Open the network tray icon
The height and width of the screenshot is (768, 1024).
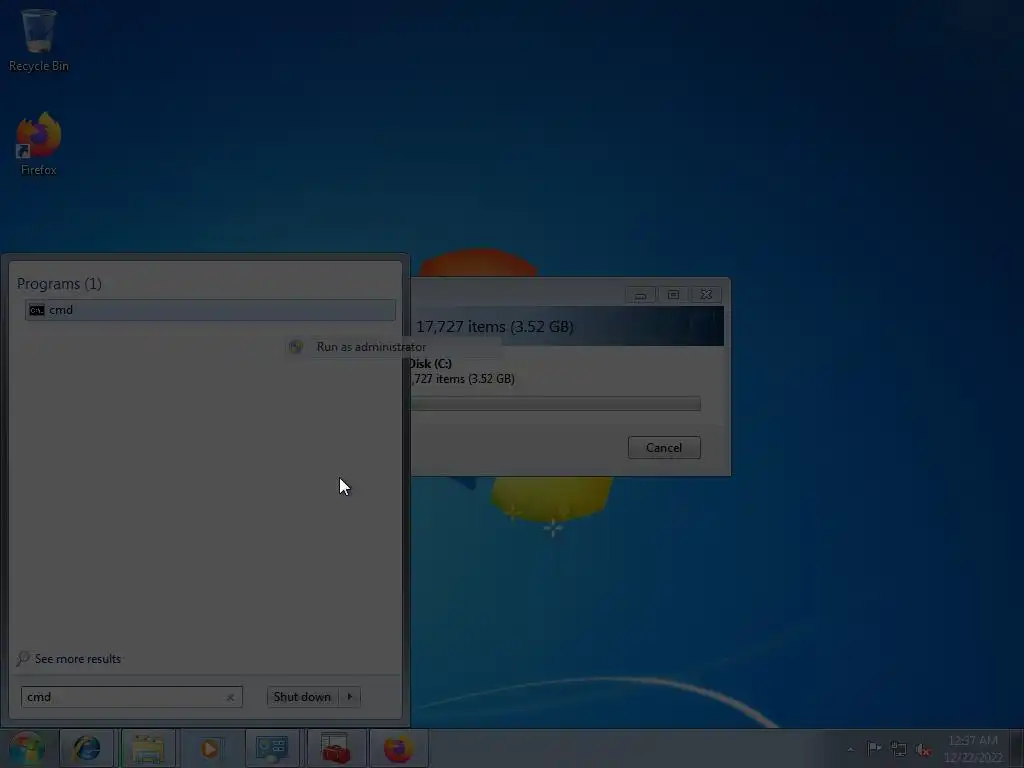[x=899, y=749]
